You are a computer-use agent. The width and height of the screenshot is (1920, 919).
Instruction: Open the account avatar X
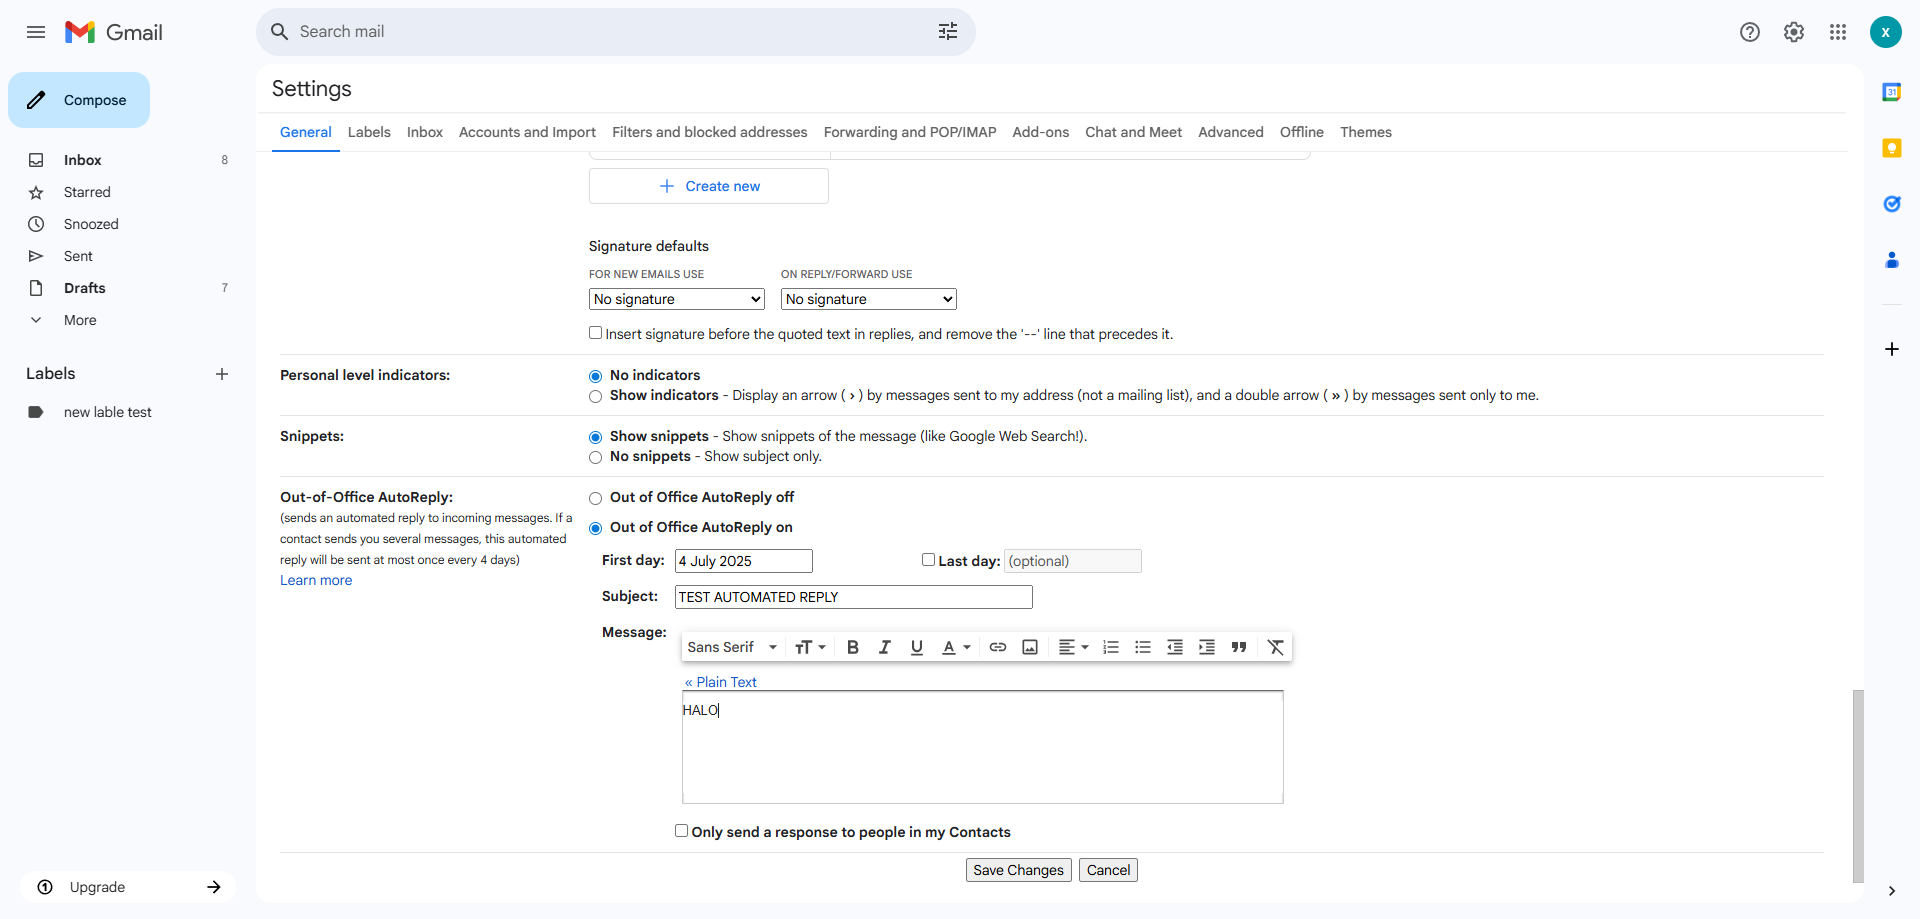pos(1886,32)
